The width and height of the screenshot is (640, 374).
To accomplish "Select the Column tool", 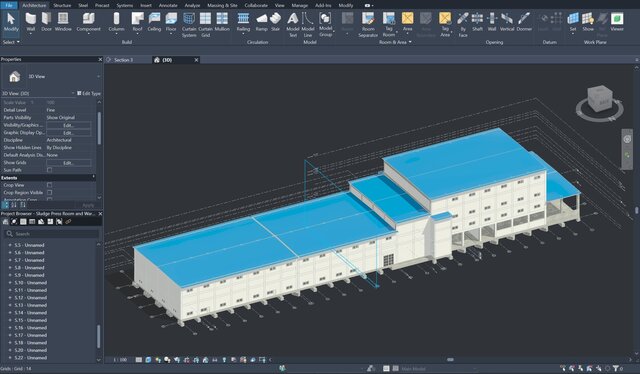I will 116,22.
